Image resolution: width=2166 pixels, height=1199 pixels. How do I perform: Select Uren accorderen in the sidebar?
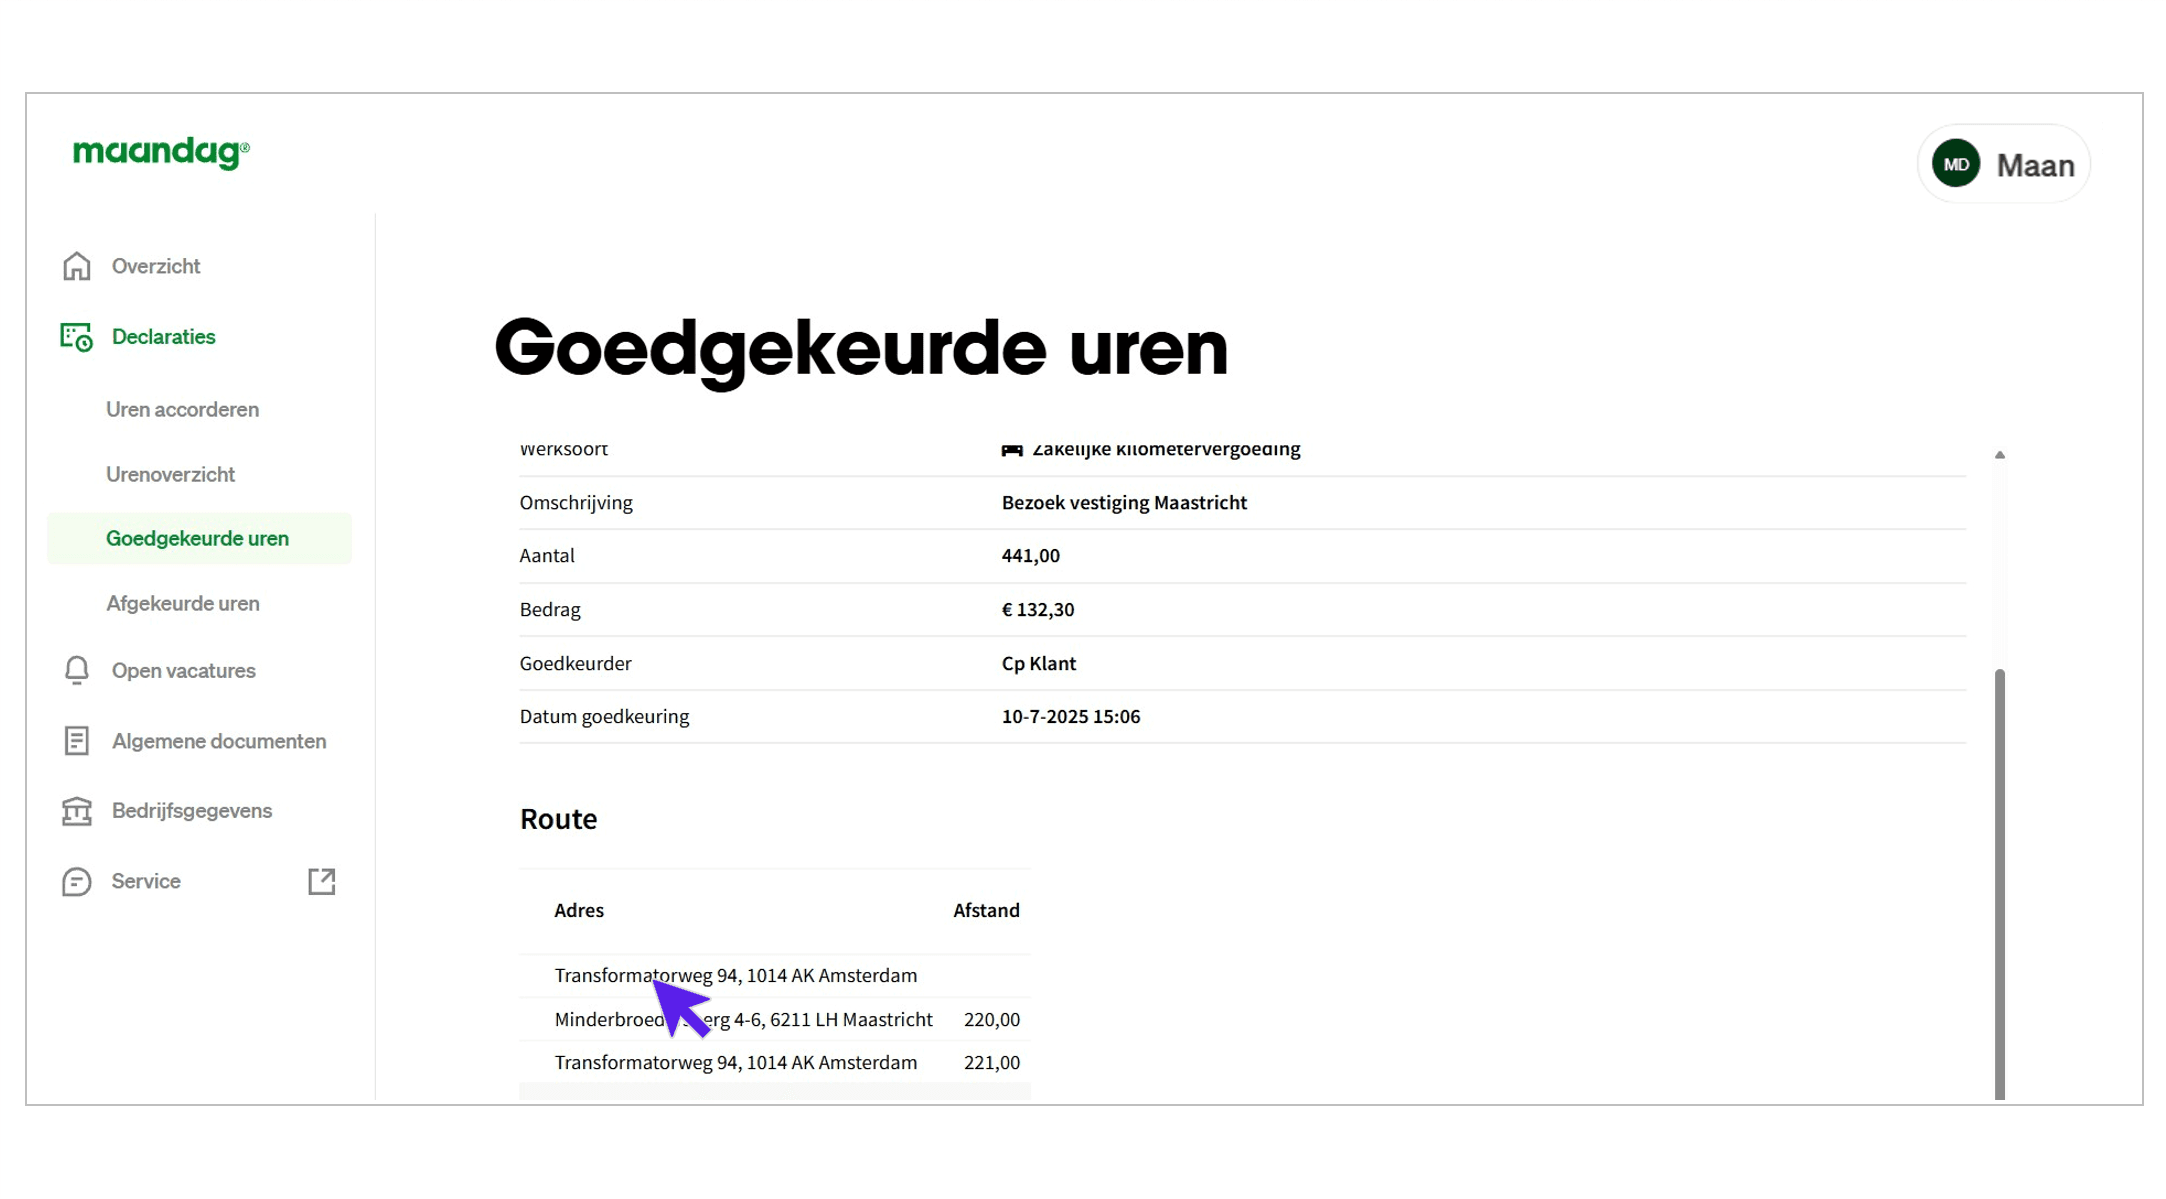[x=181, y=409]
